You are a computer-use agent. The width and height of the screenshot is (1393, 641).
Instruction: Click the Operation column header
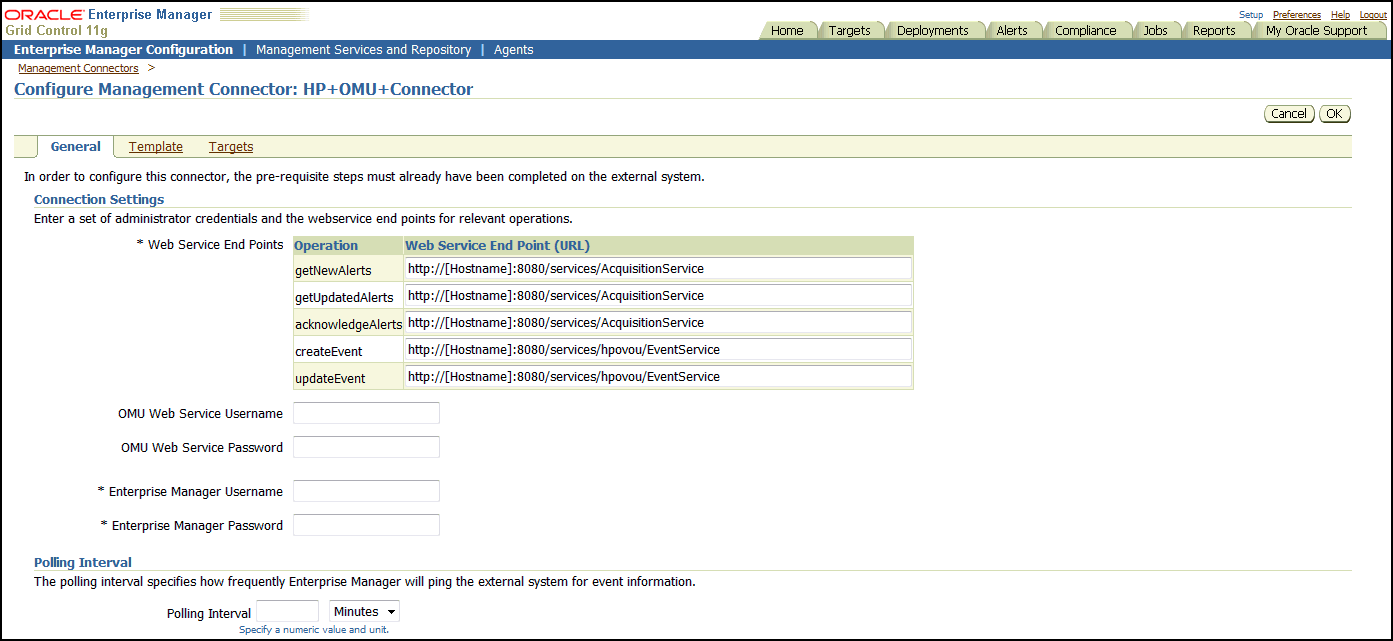(x=326, y=246)
